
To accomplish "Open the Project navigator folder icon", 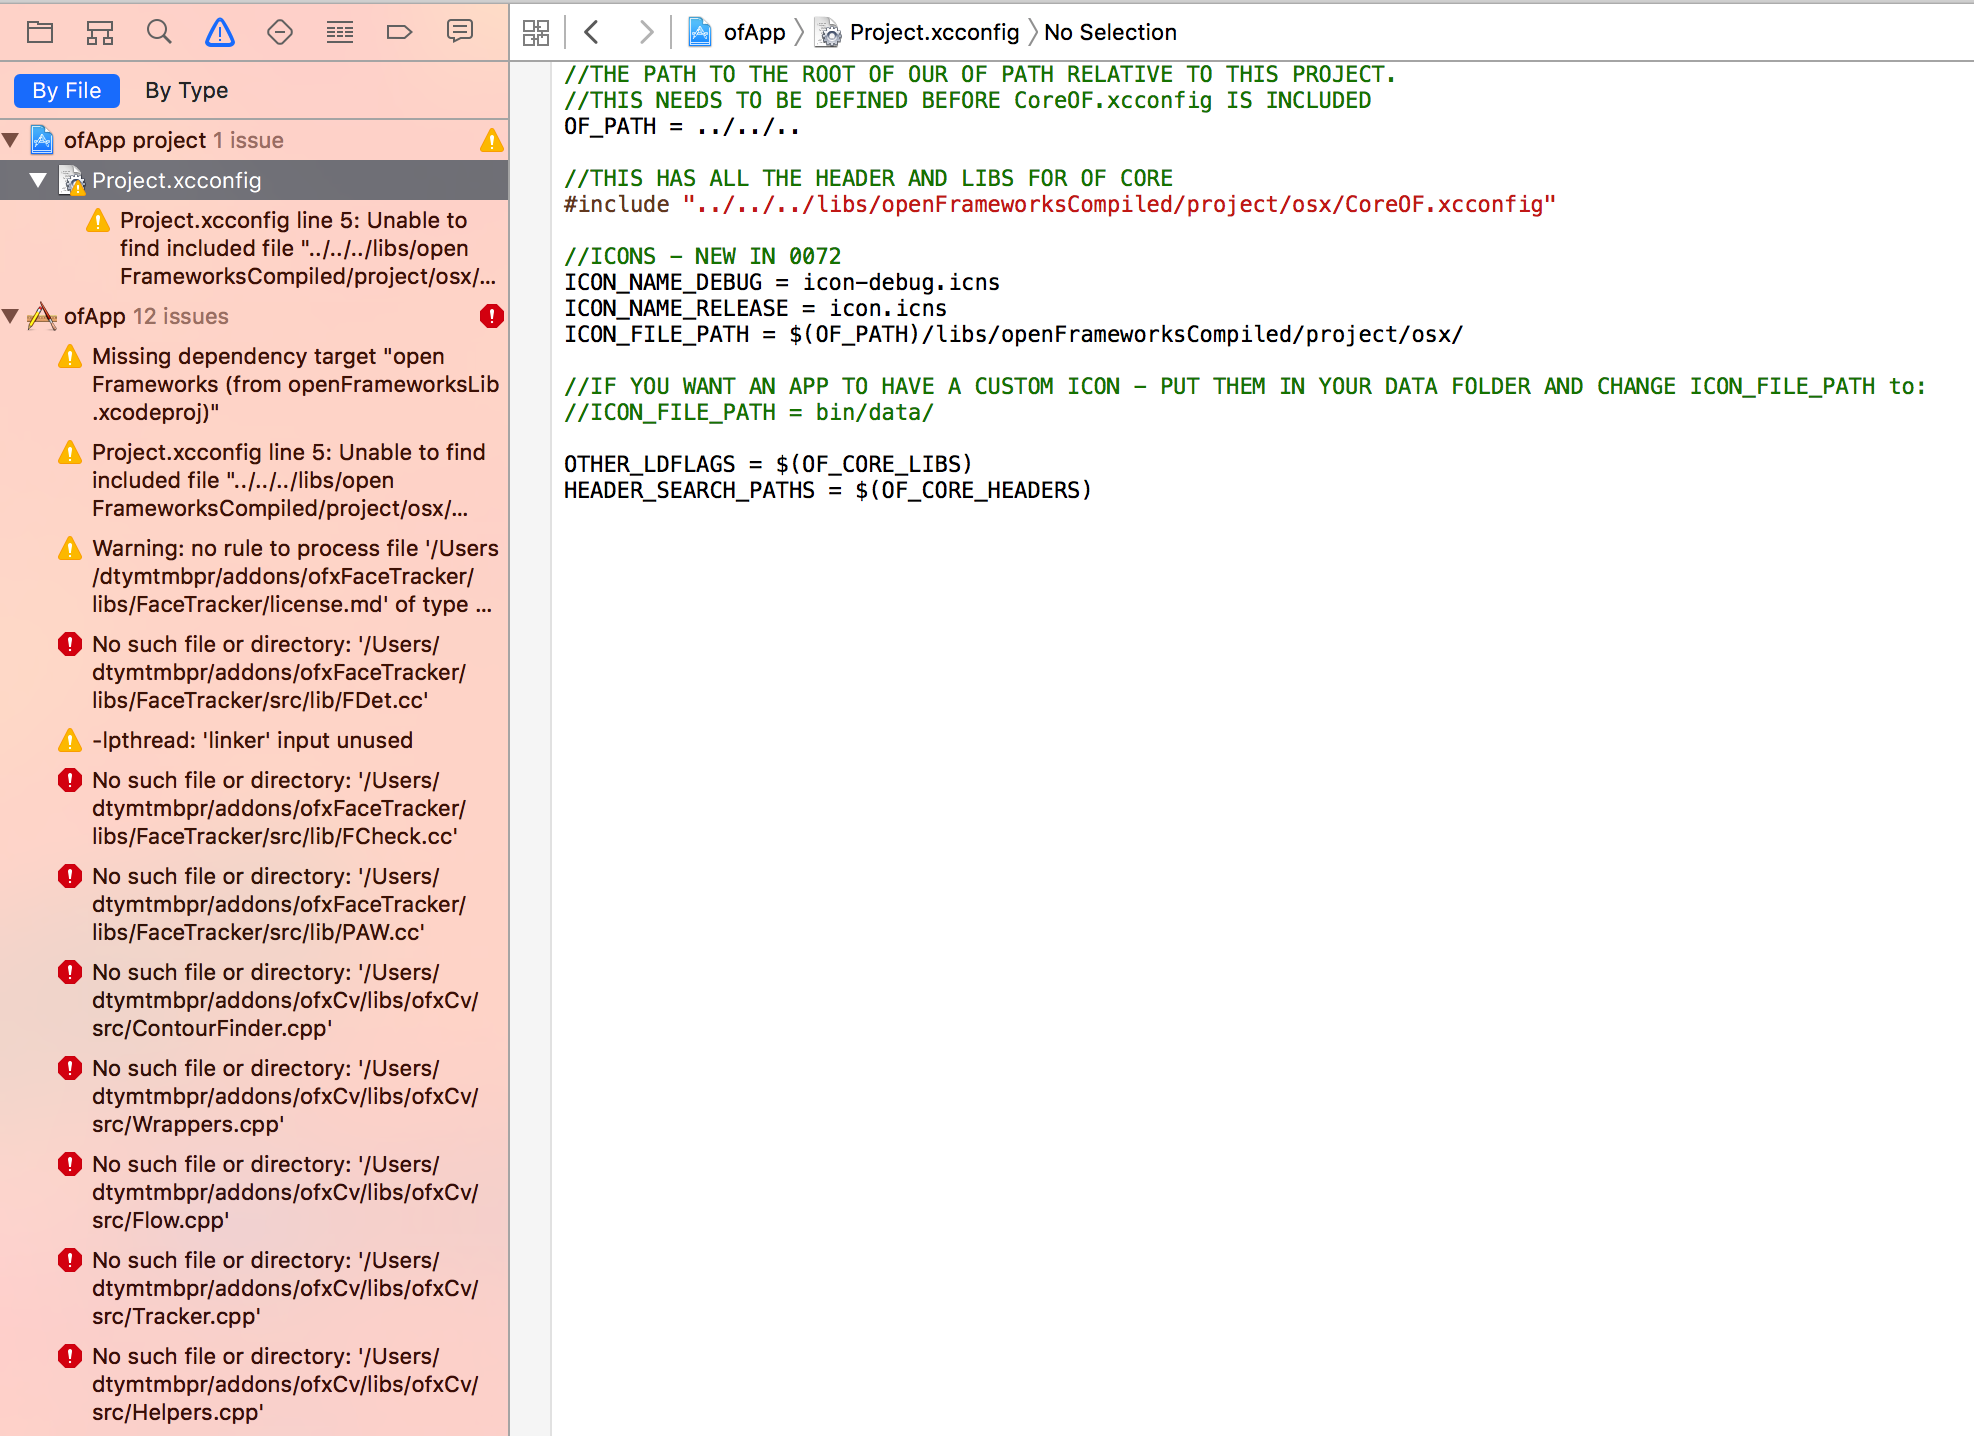I will (x=40, y=32).
